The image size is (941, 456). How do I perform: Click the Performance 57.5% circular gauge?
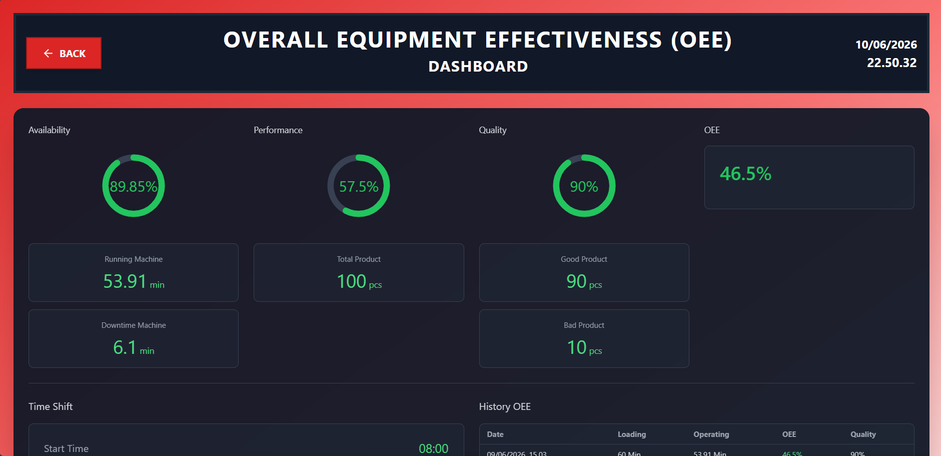[x=358, y=186]
